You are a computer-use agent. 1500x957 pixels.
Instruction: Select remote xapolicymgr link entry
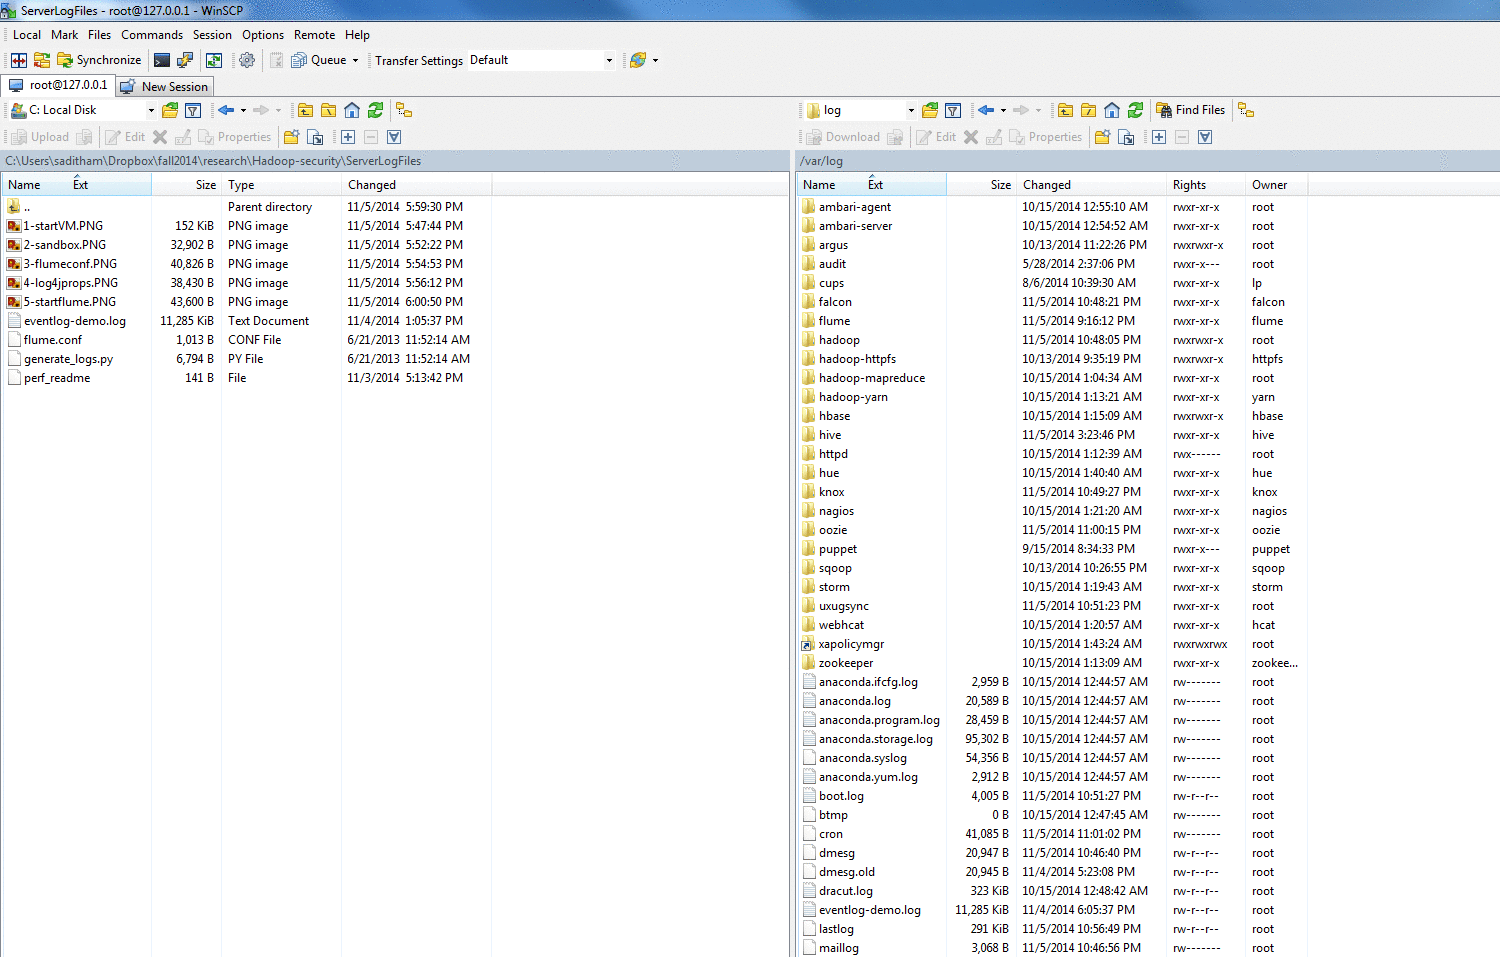click(x=851, y=644)
